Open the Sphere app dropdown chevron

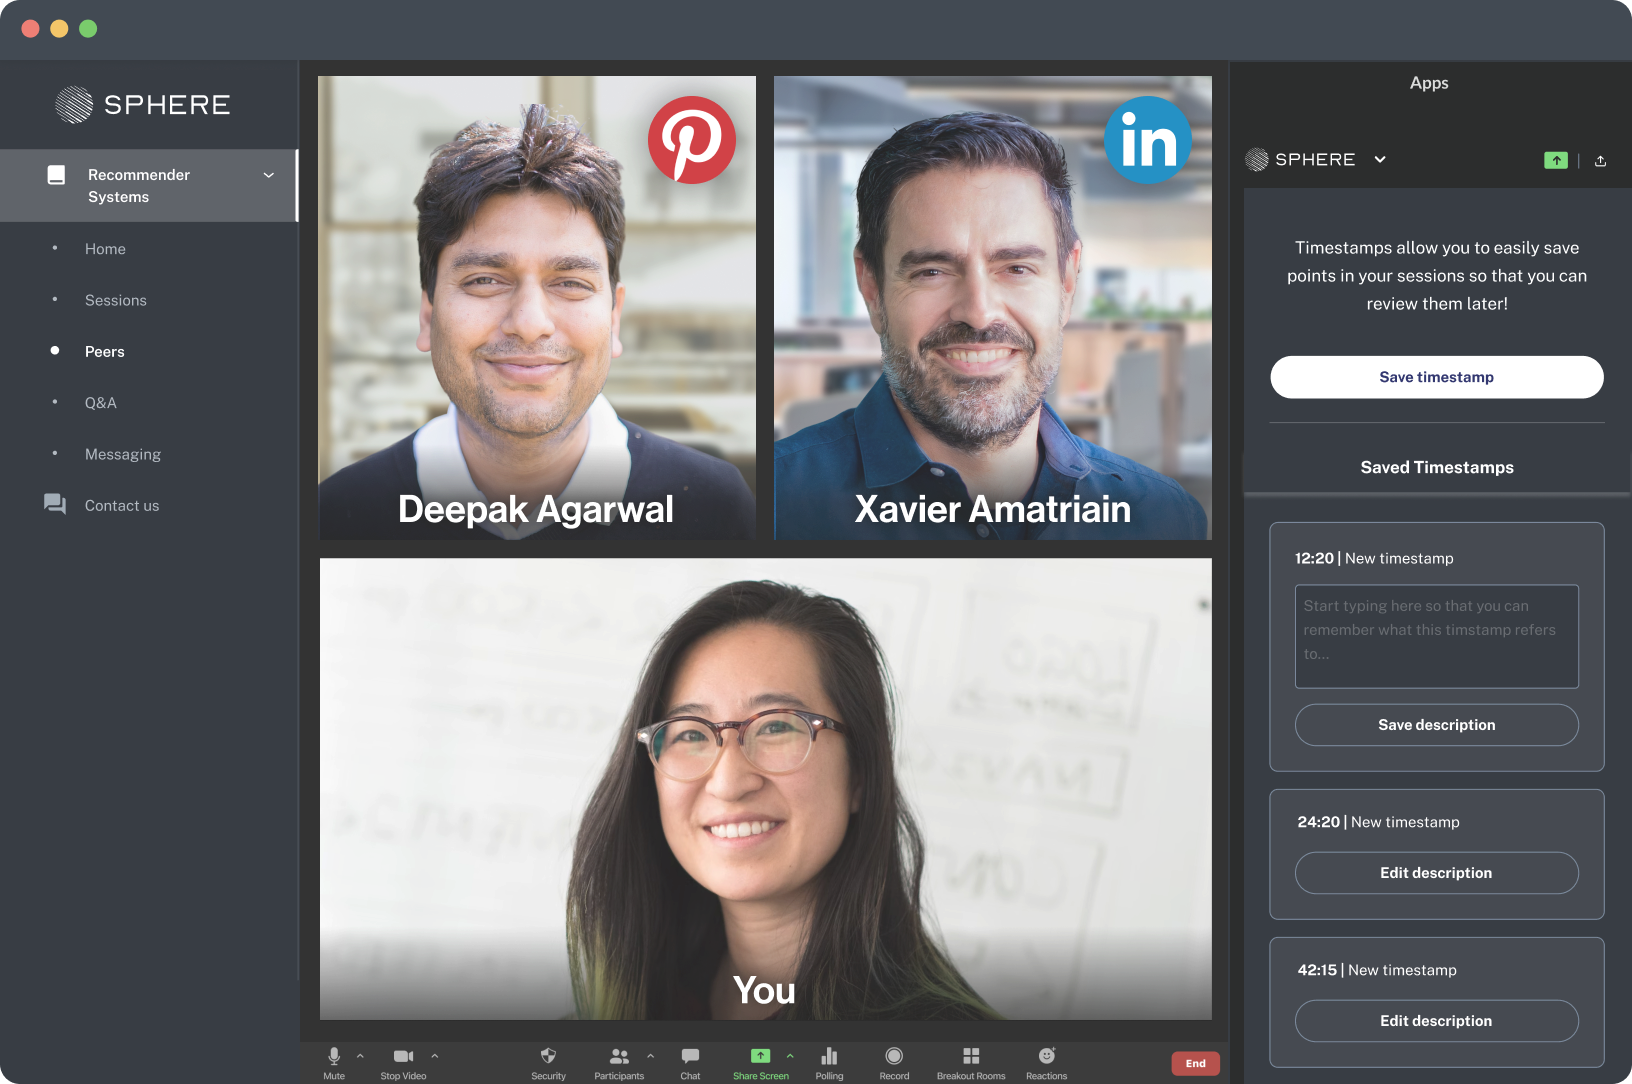tap(1380, 159)
